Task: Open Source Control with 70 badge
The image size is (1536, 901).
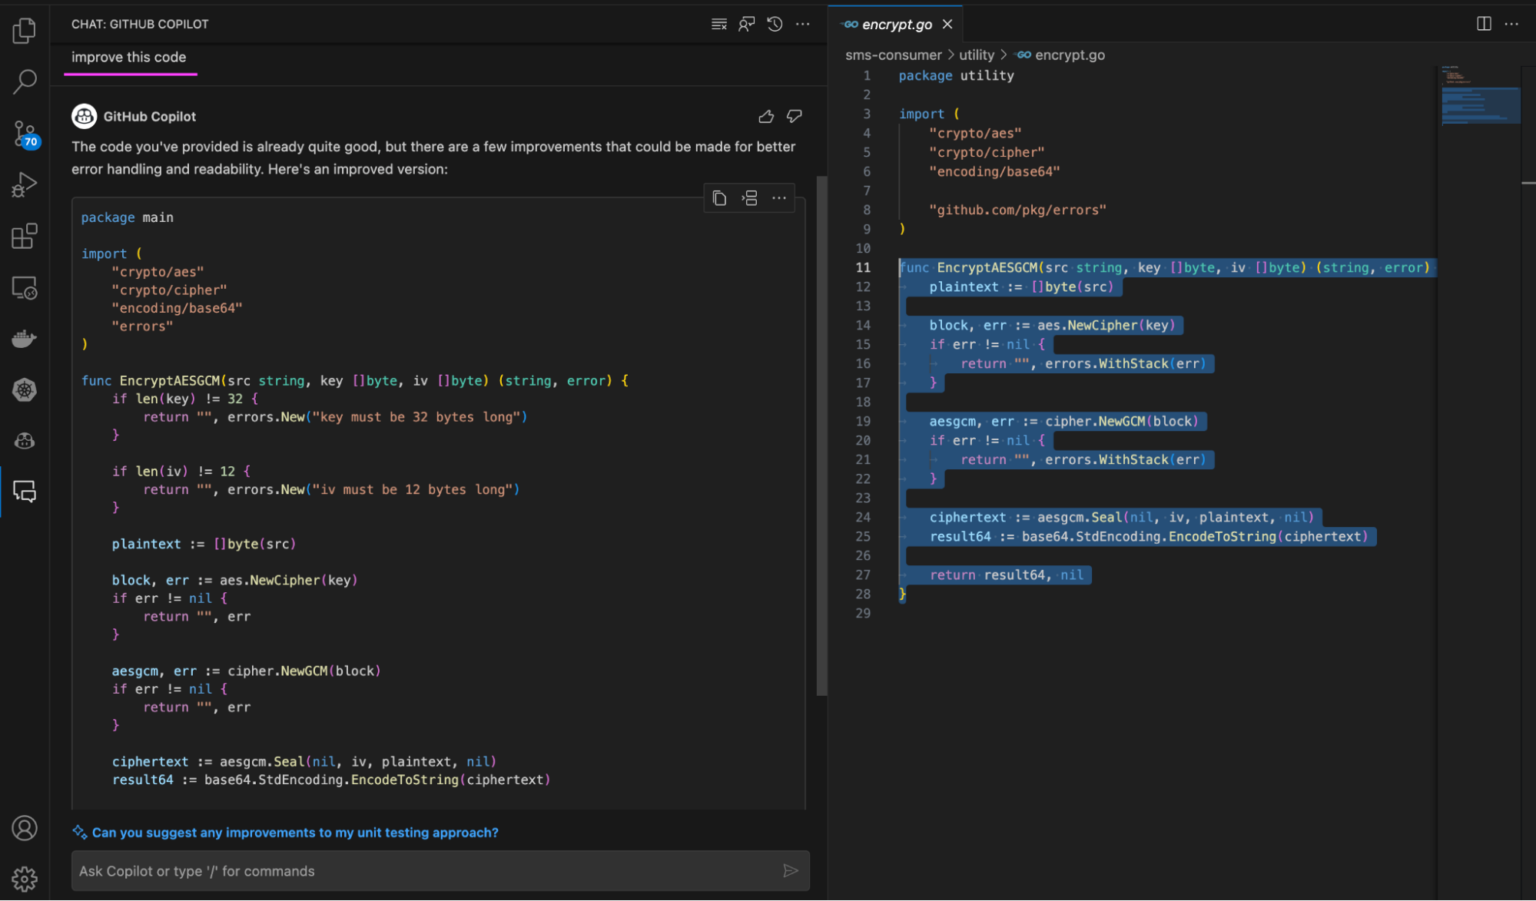Action: click(x=24, y=134)
